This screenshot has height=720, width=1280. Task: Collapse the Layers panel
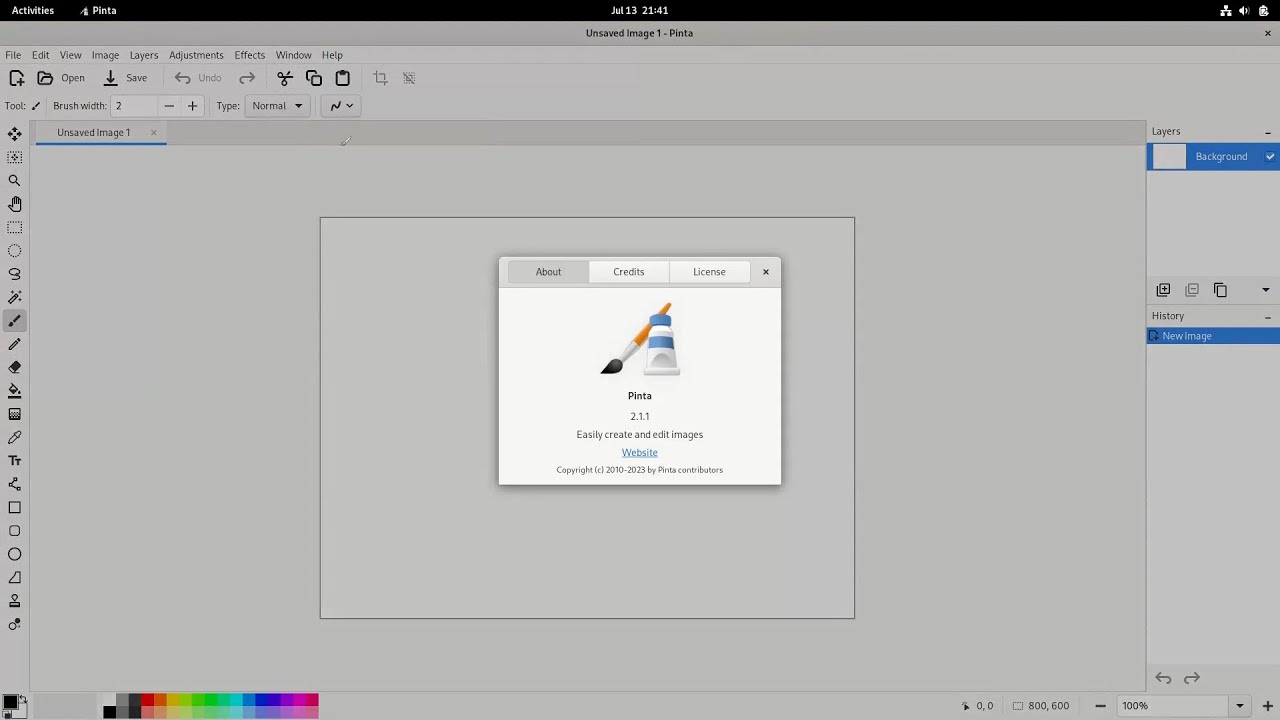pyautogui.click(x=1268, y=132)
